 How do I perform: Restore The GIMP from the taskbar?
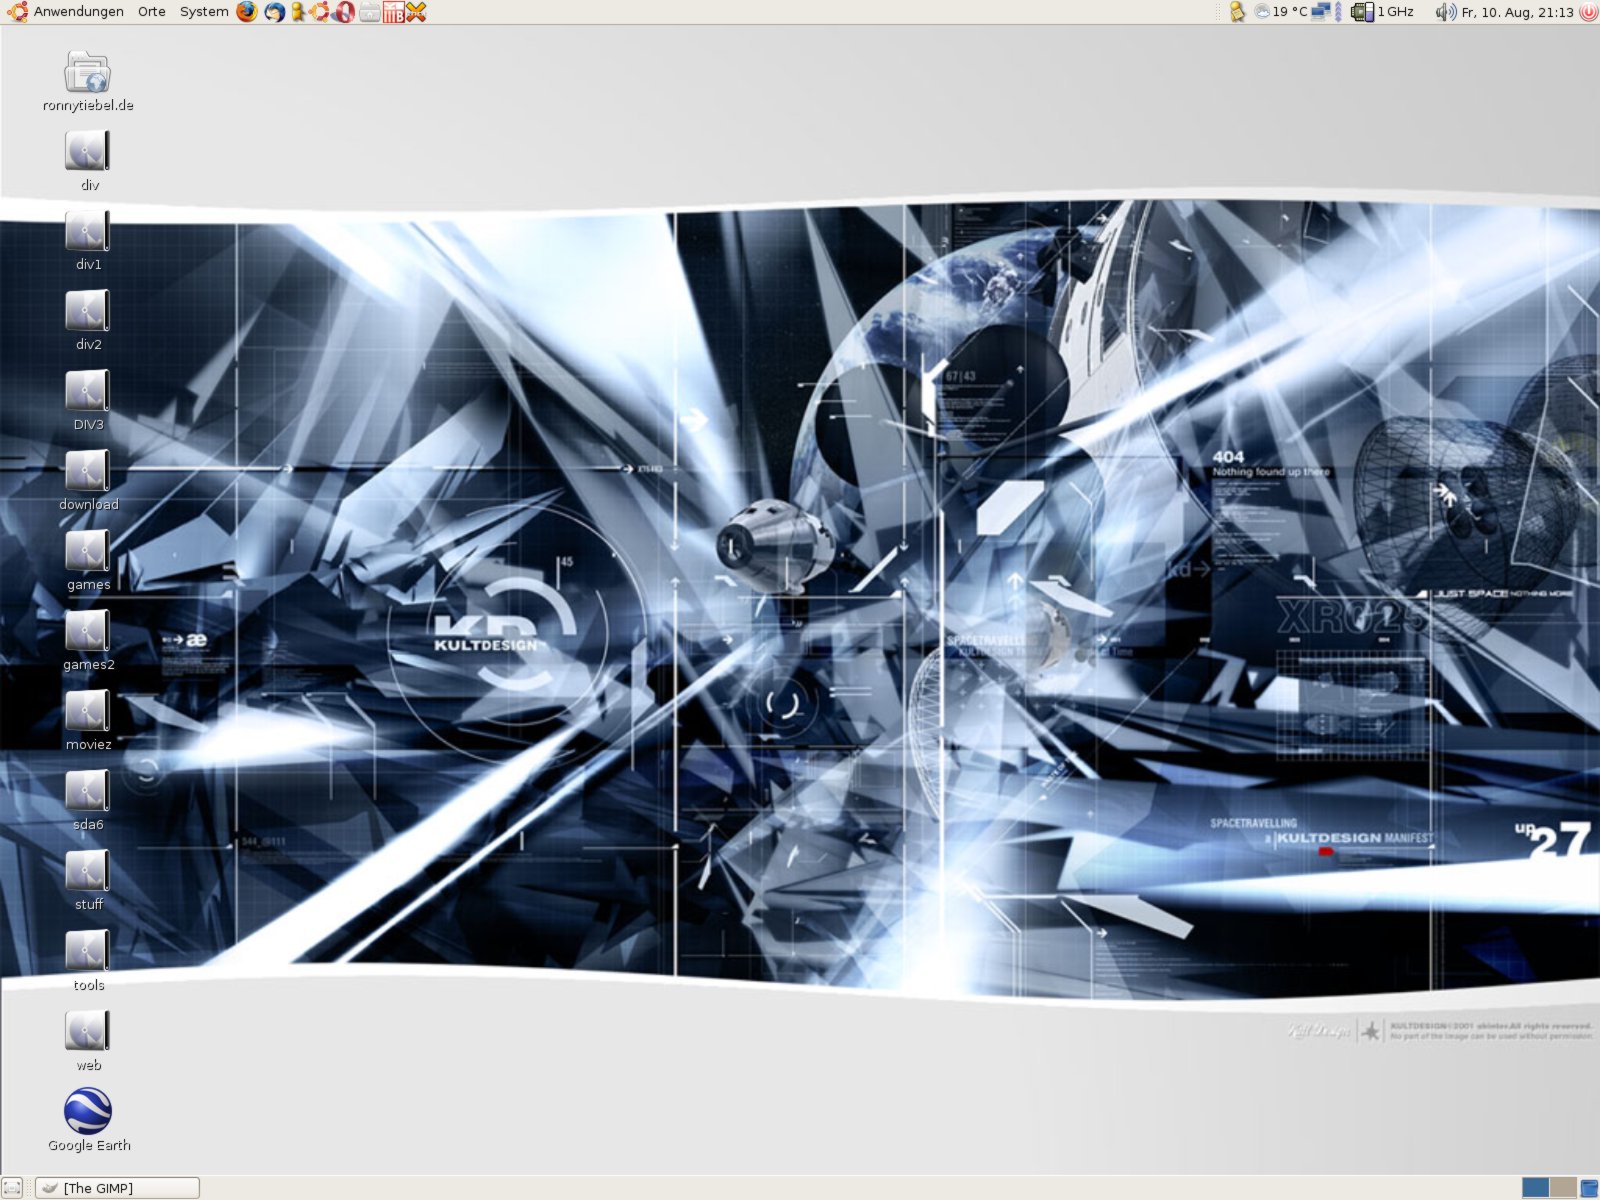(117, 1188)
